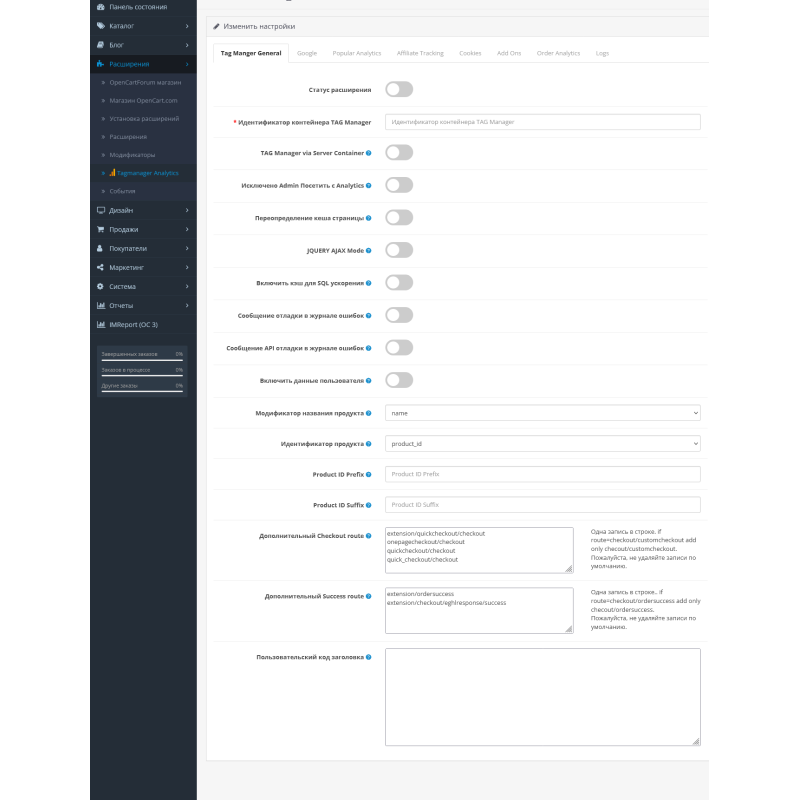Click the Отчеты chart icon

(101, 305)
